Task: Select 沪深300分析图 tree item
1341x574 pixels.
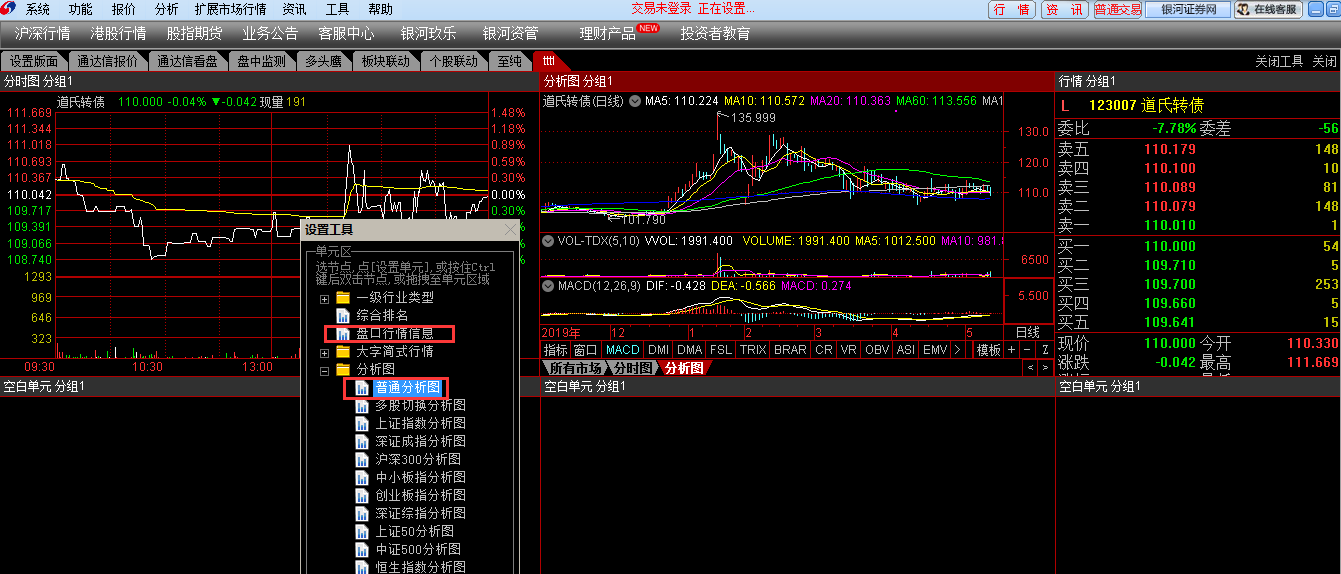Action: 417,460
